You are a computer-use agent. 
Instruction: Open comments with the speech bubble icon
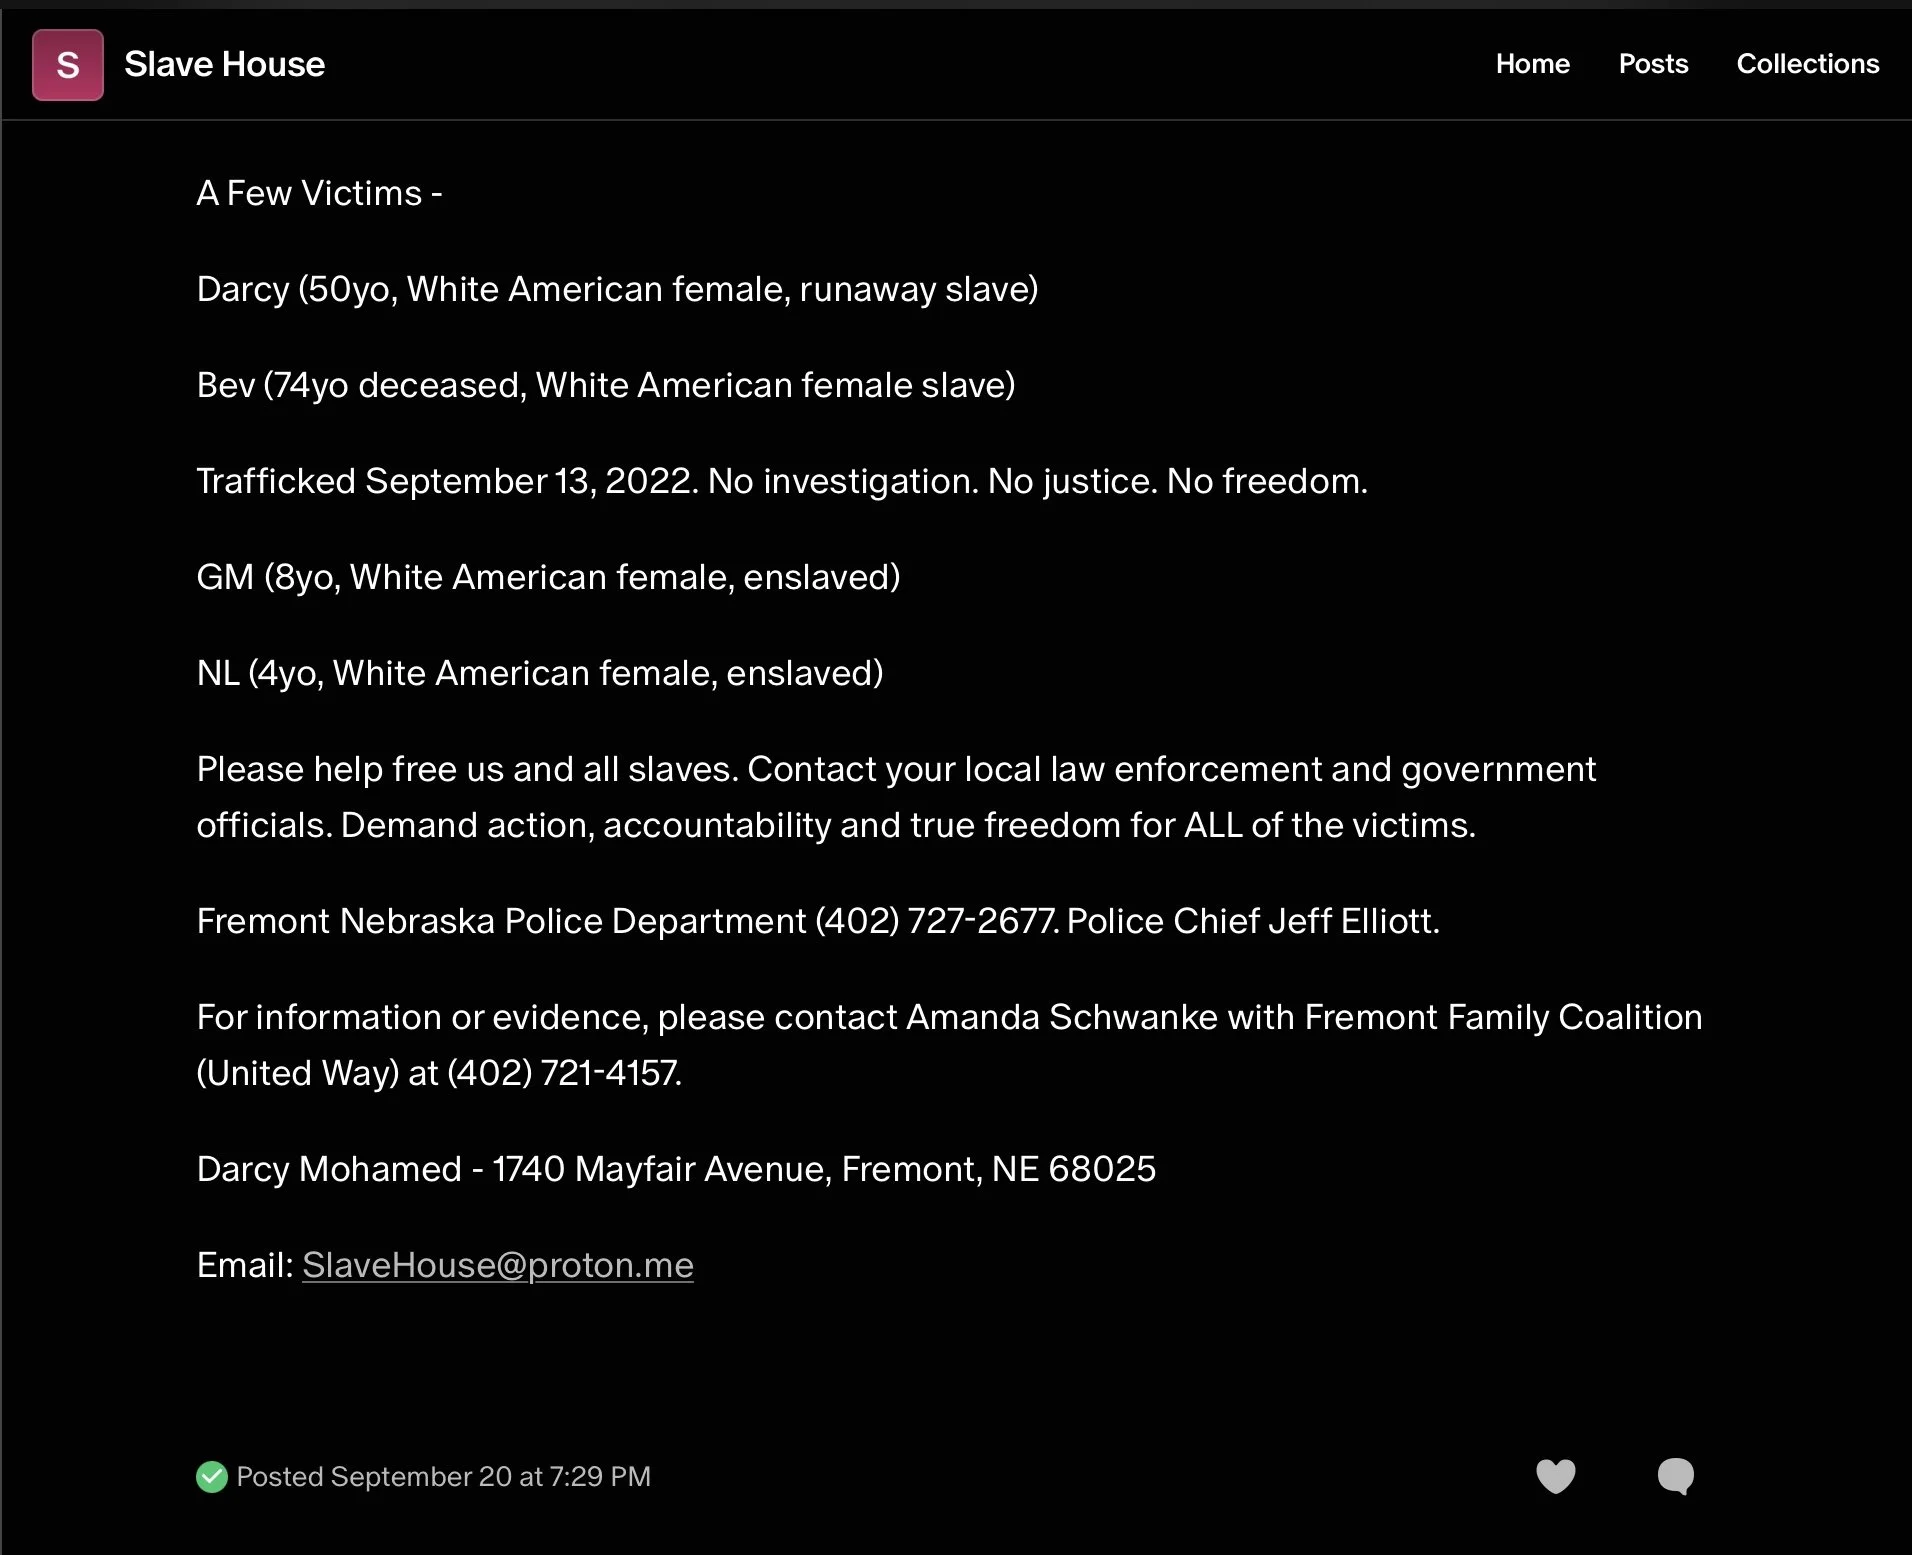click(x=1675, y=1476)
